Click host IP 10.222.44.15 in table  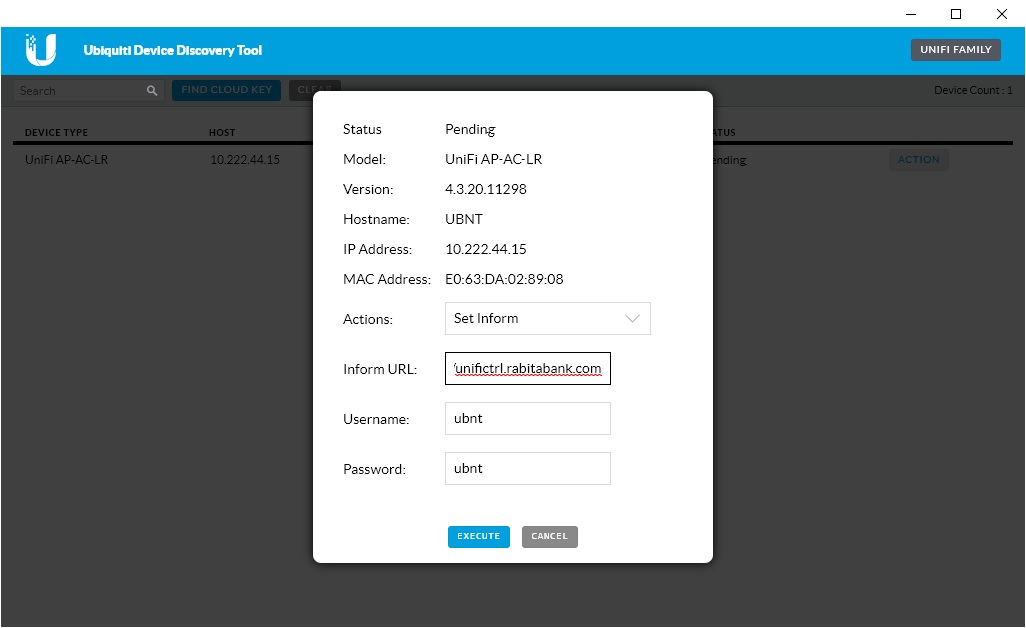click(x=245, y=160)
